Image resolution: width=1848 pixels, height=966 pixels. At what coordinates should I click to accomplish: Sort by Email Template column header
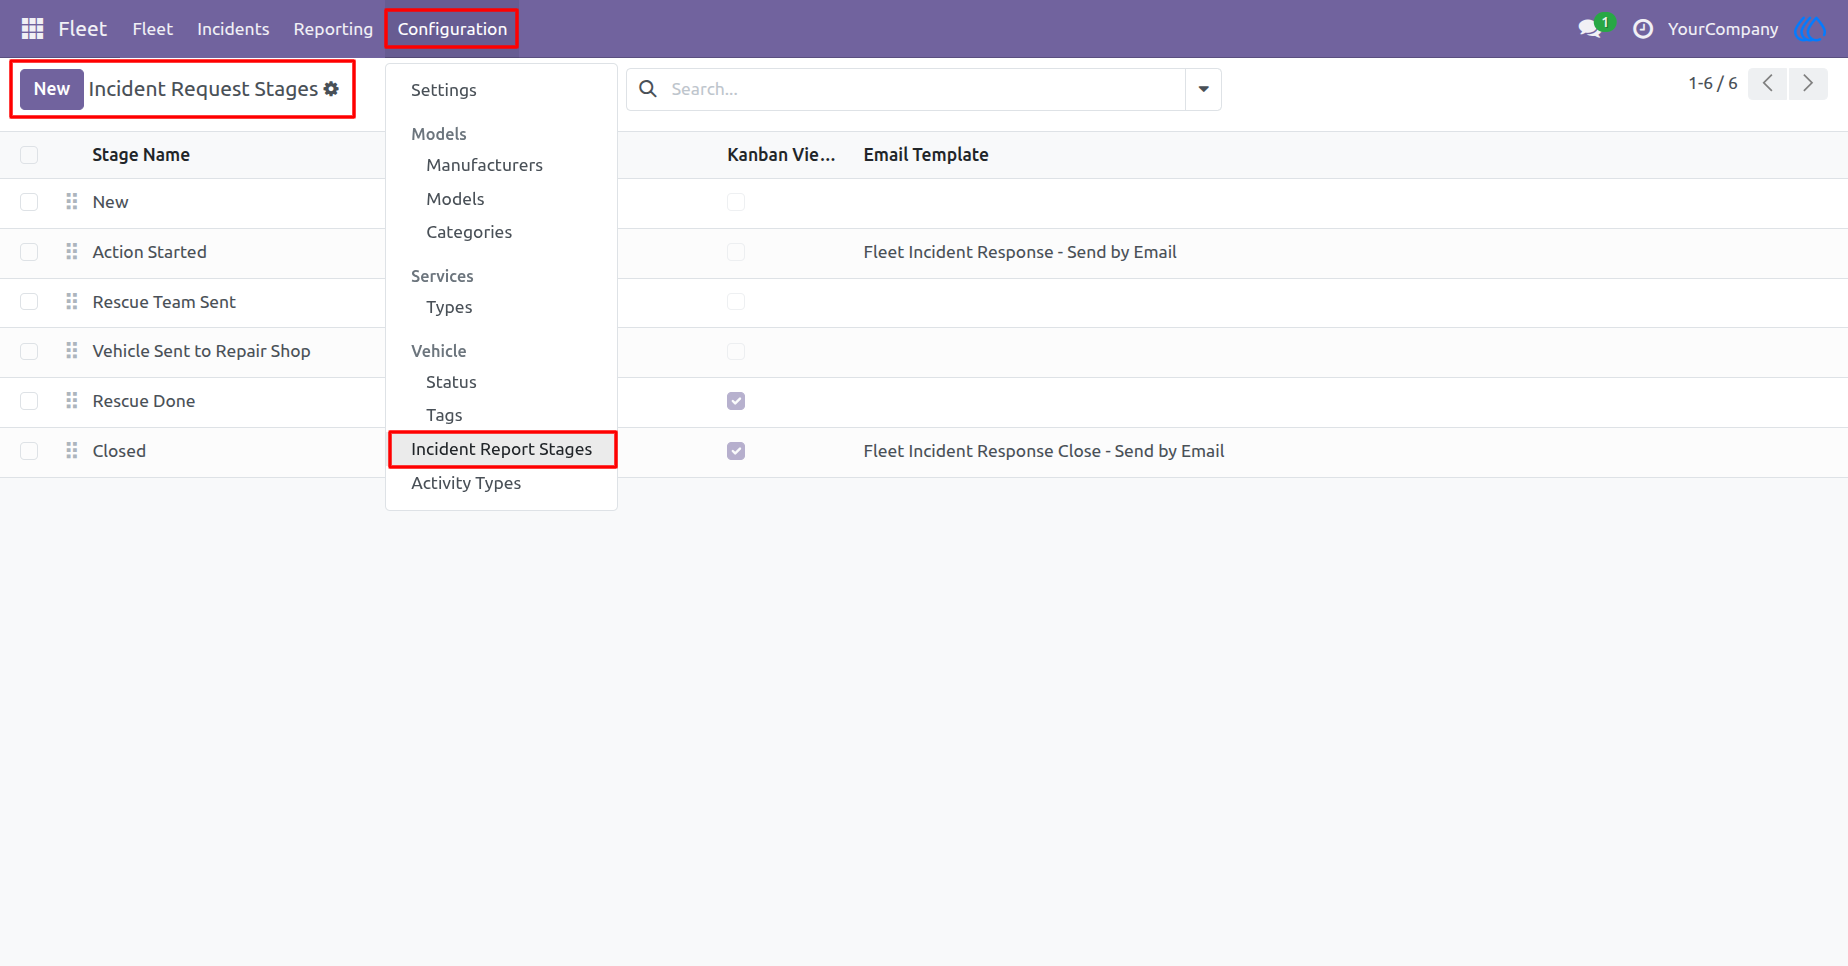[x=926, y=155]
